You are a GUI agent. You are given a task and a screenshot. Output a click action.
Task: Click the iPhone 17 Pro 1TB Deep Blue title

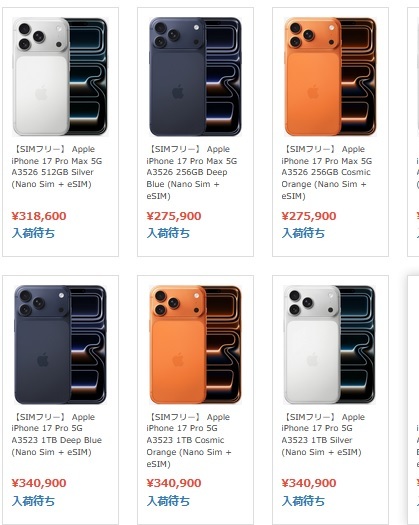pos(57,434)
